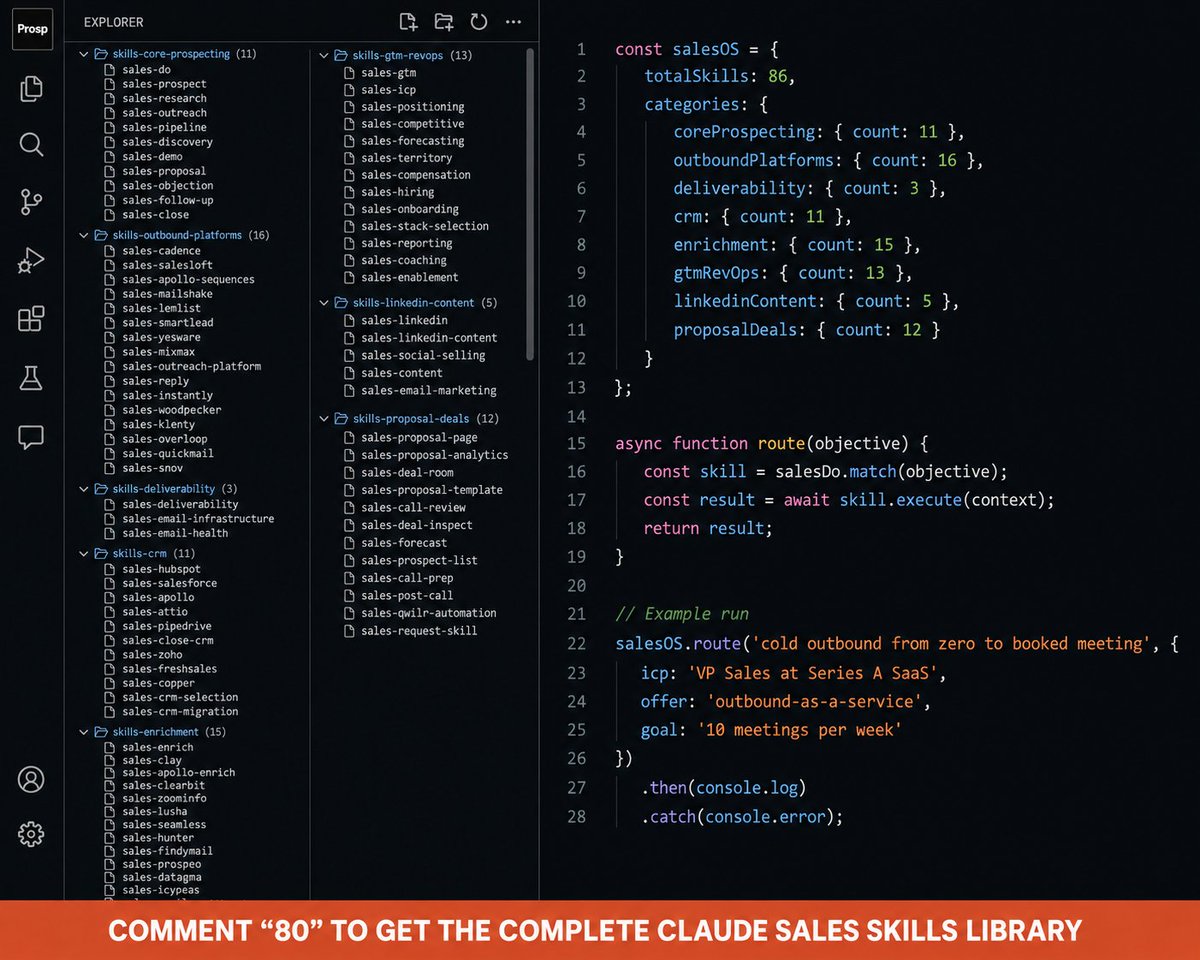Open the sales-forecasting file
1200x960 pixels.
(x=413, y=141)
